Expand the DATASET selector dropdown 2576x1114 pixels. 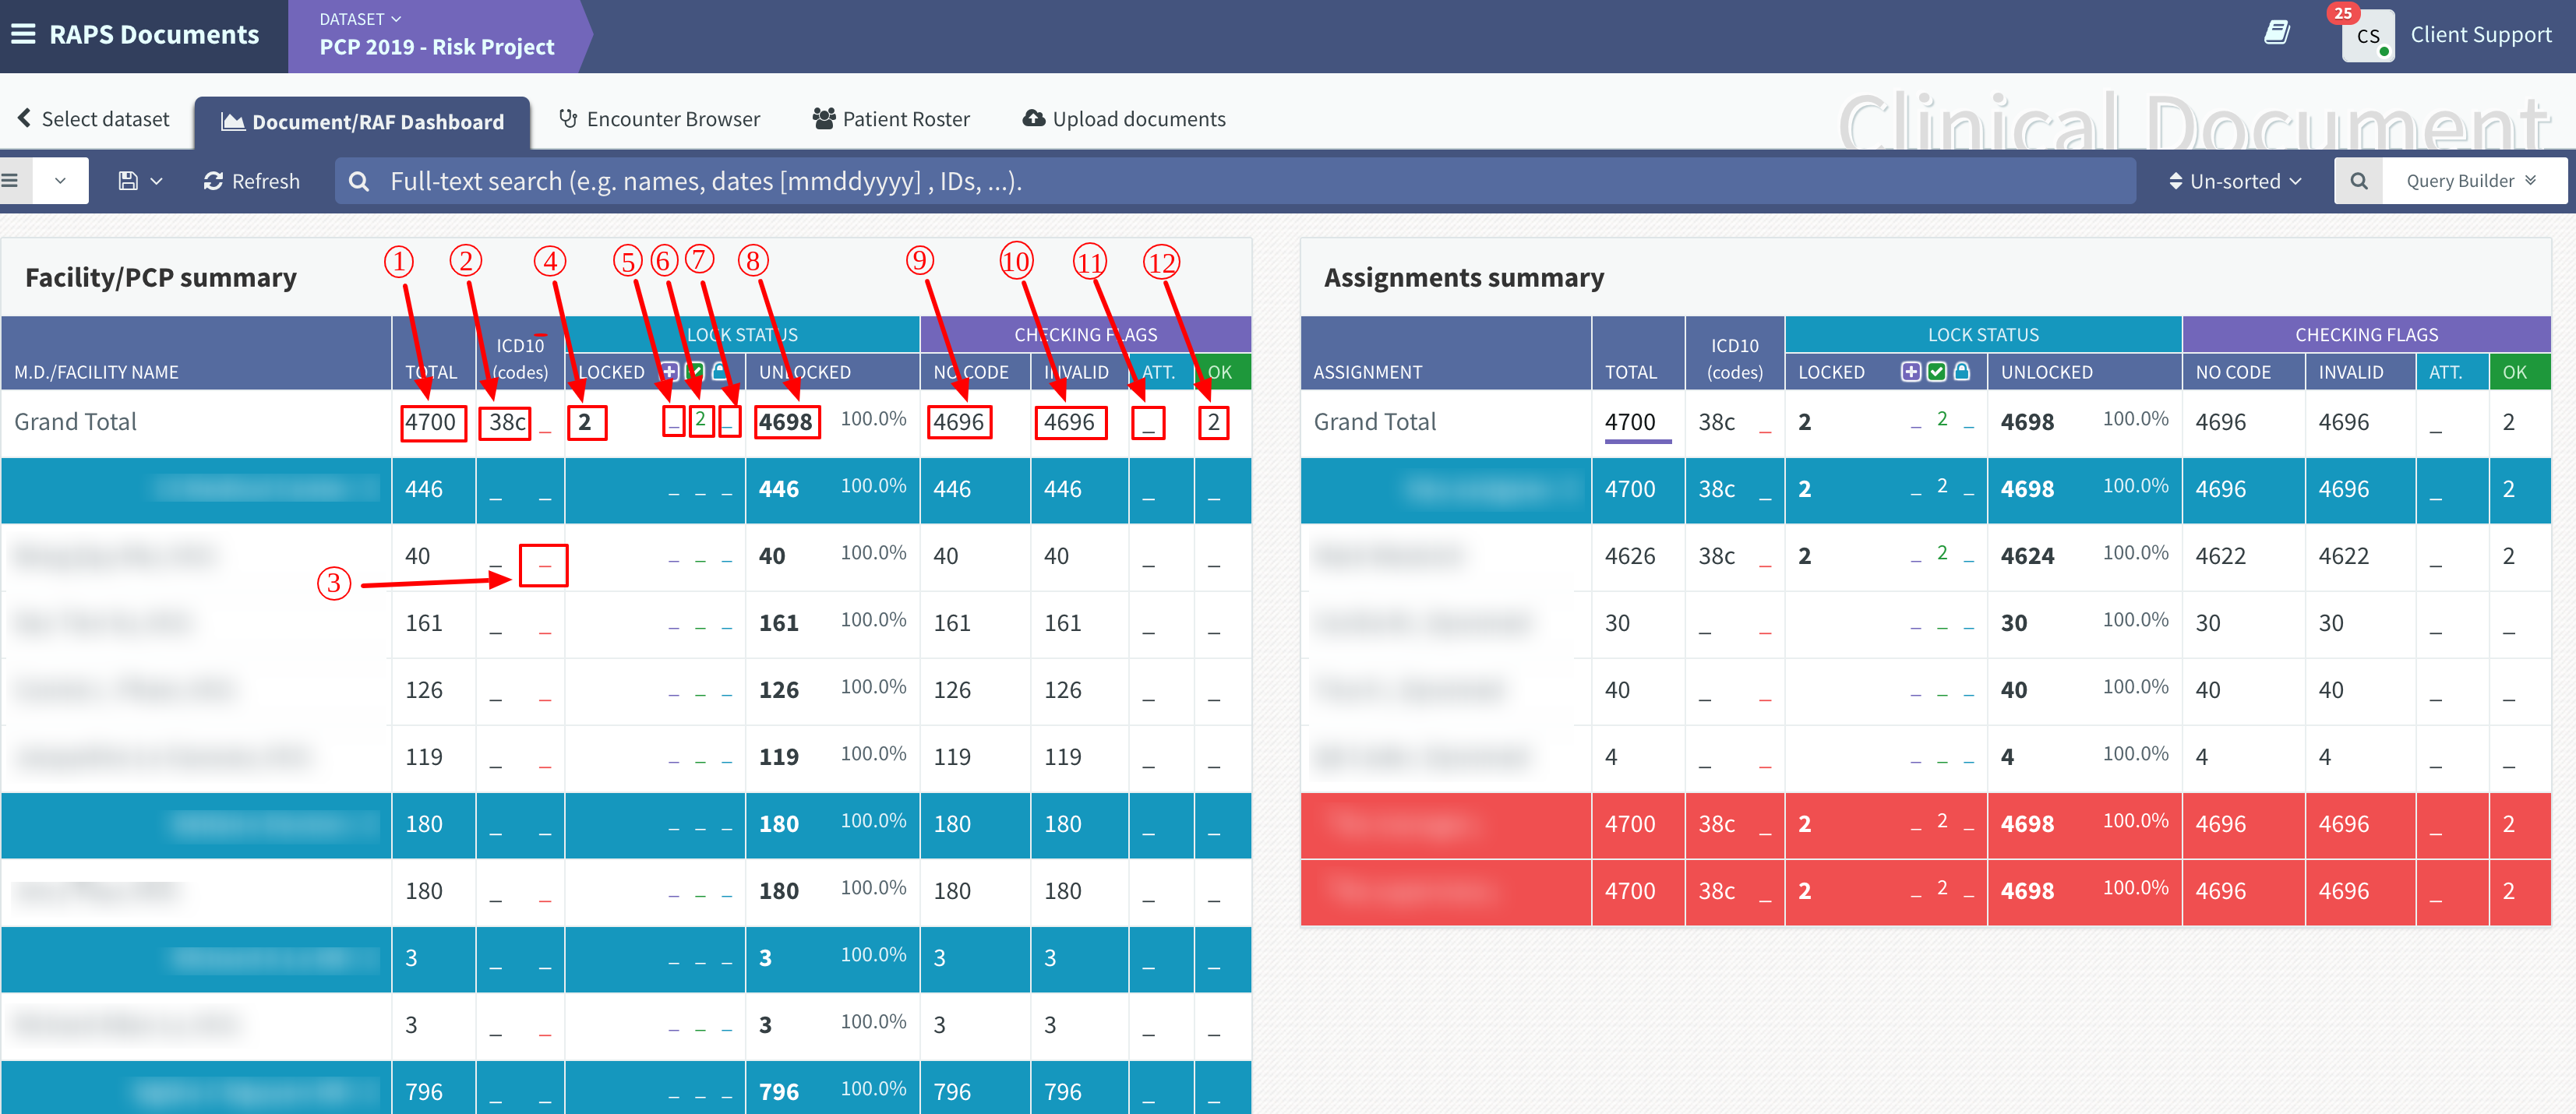[360, 19]
